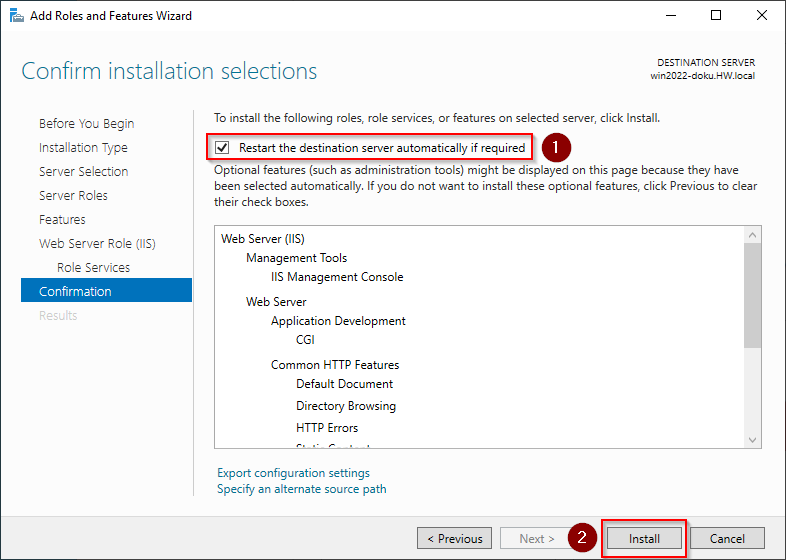Open Web Server Role (IIS) step
This screenshot has height=560, width=786.
tap(97, 244)
